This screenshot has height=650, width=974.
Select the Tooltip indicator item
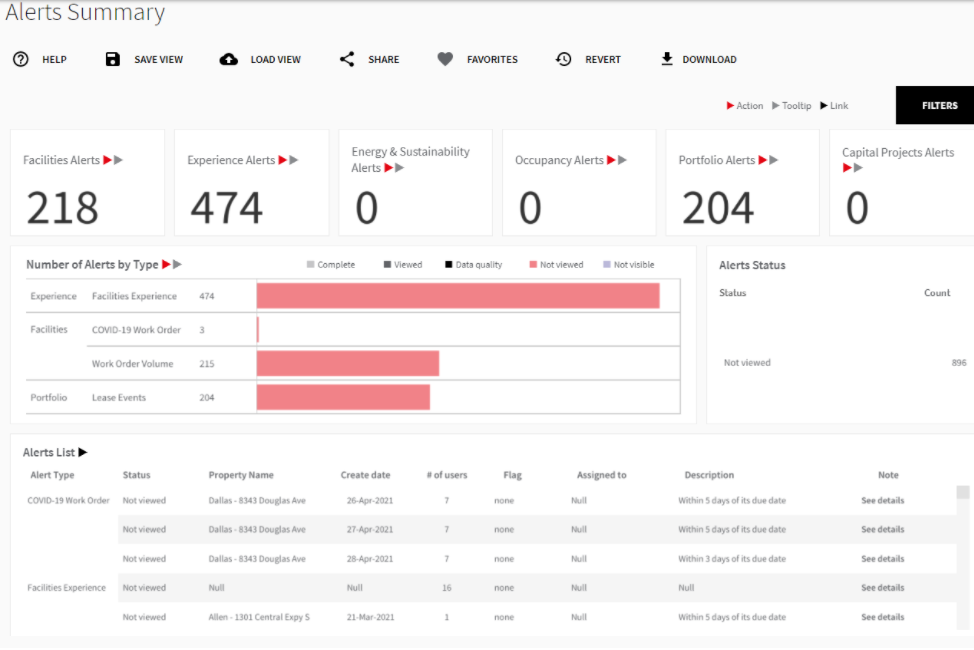click(791, 105)
